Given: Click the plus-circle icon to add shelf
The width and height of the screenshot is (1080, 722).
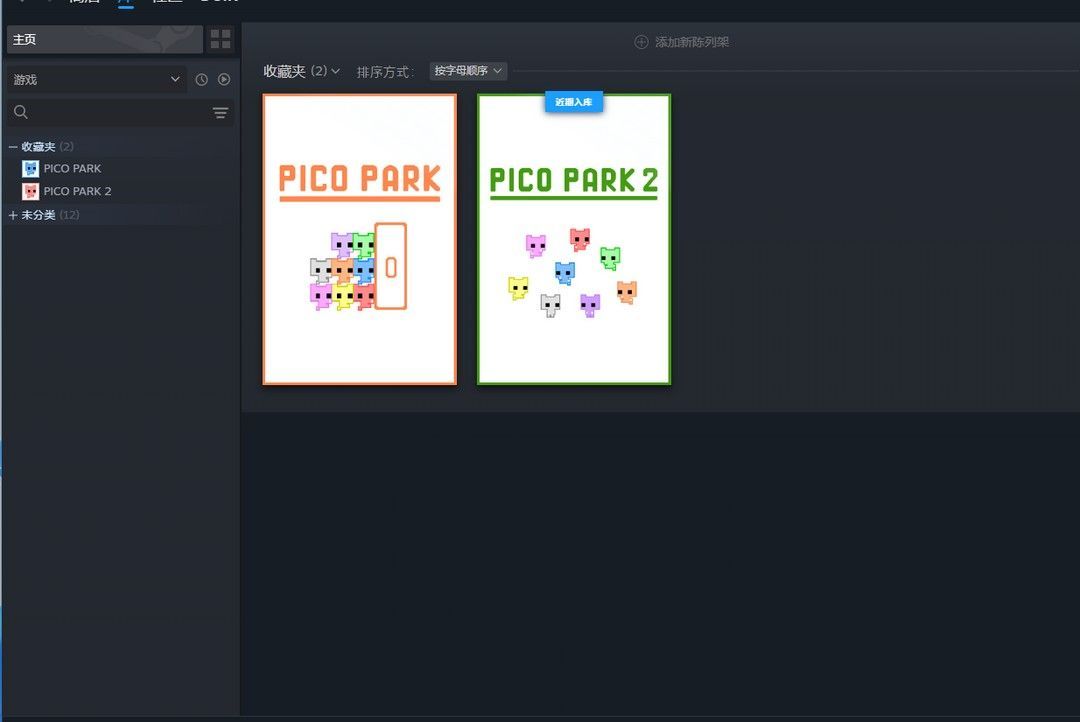Looking at the screenshot, I should (x=641, y=42).
